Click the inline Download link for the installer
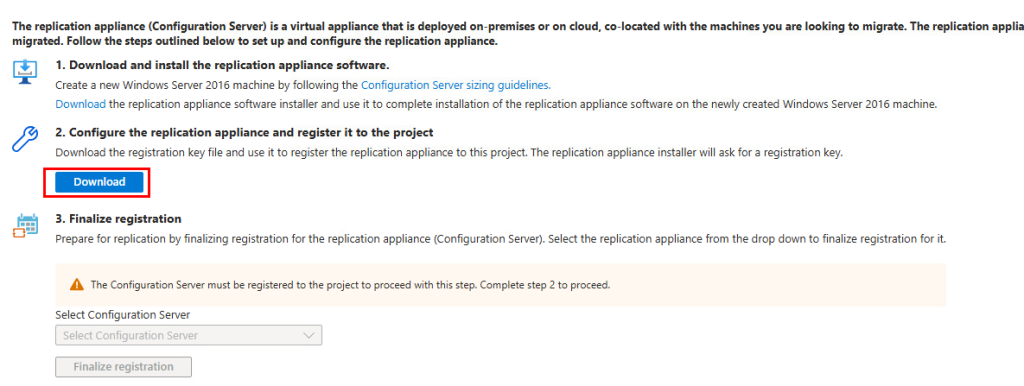 80,104
